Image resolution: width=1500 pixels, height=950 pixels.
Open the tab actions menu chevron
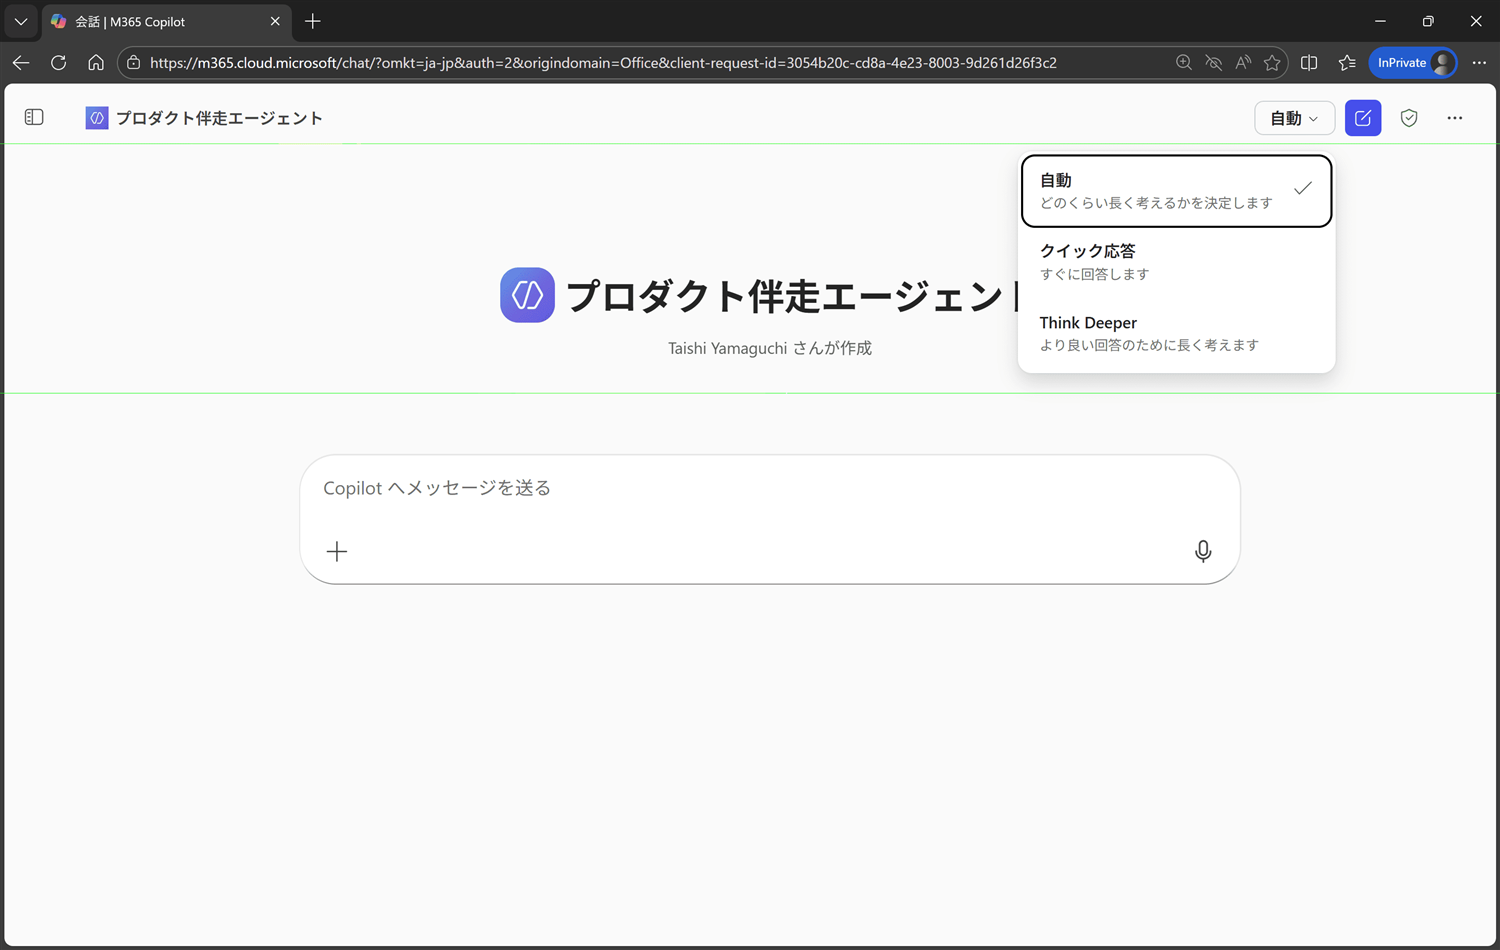(x=21, y=21)
